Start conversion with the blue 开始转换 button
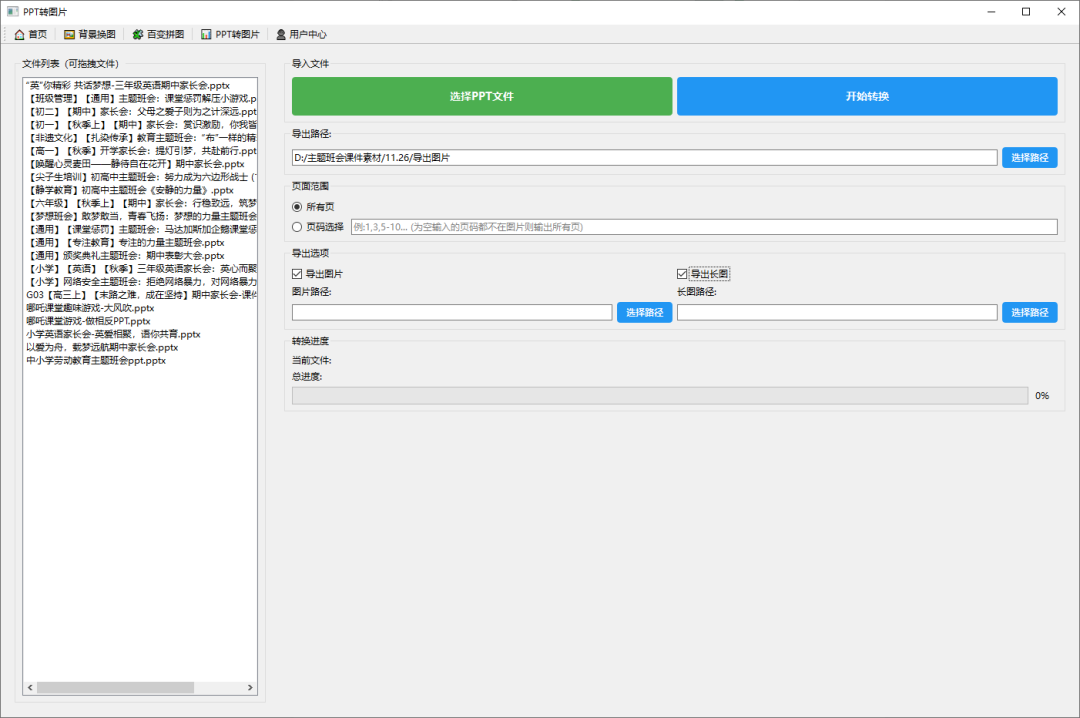Screen dimensions: 1080x718 point(866,96)
